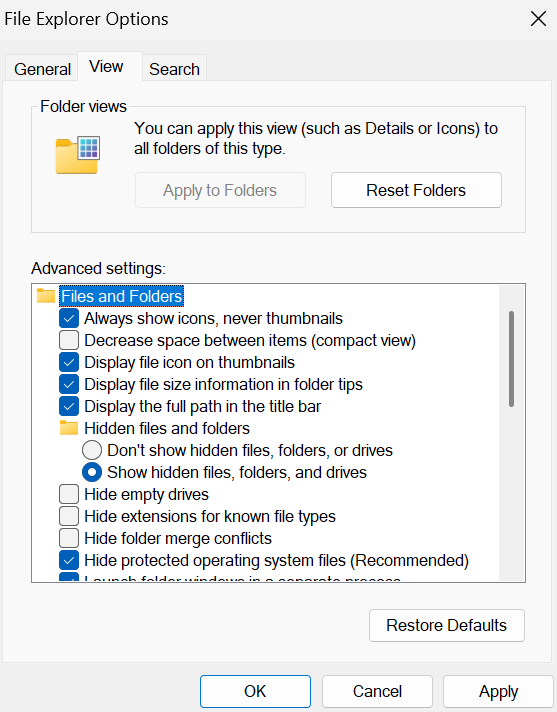Click the Reset Folders button

(416, 190)
